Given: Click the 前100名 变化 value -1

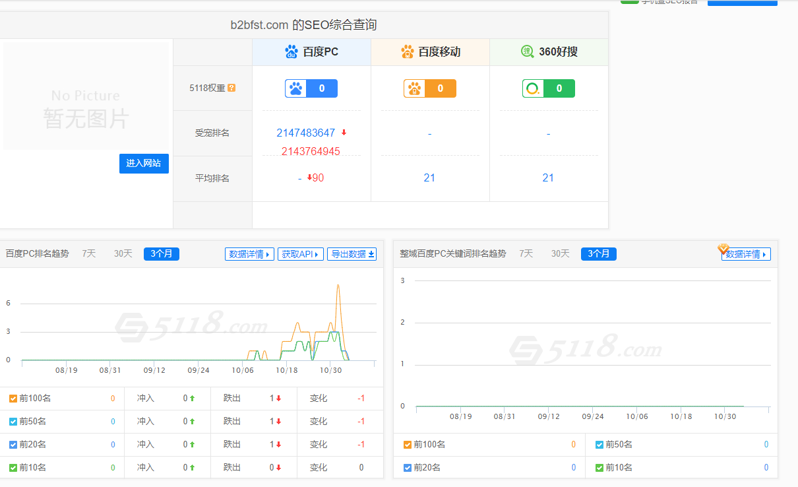Looking at the screenshot, I should tap(361, 398).
